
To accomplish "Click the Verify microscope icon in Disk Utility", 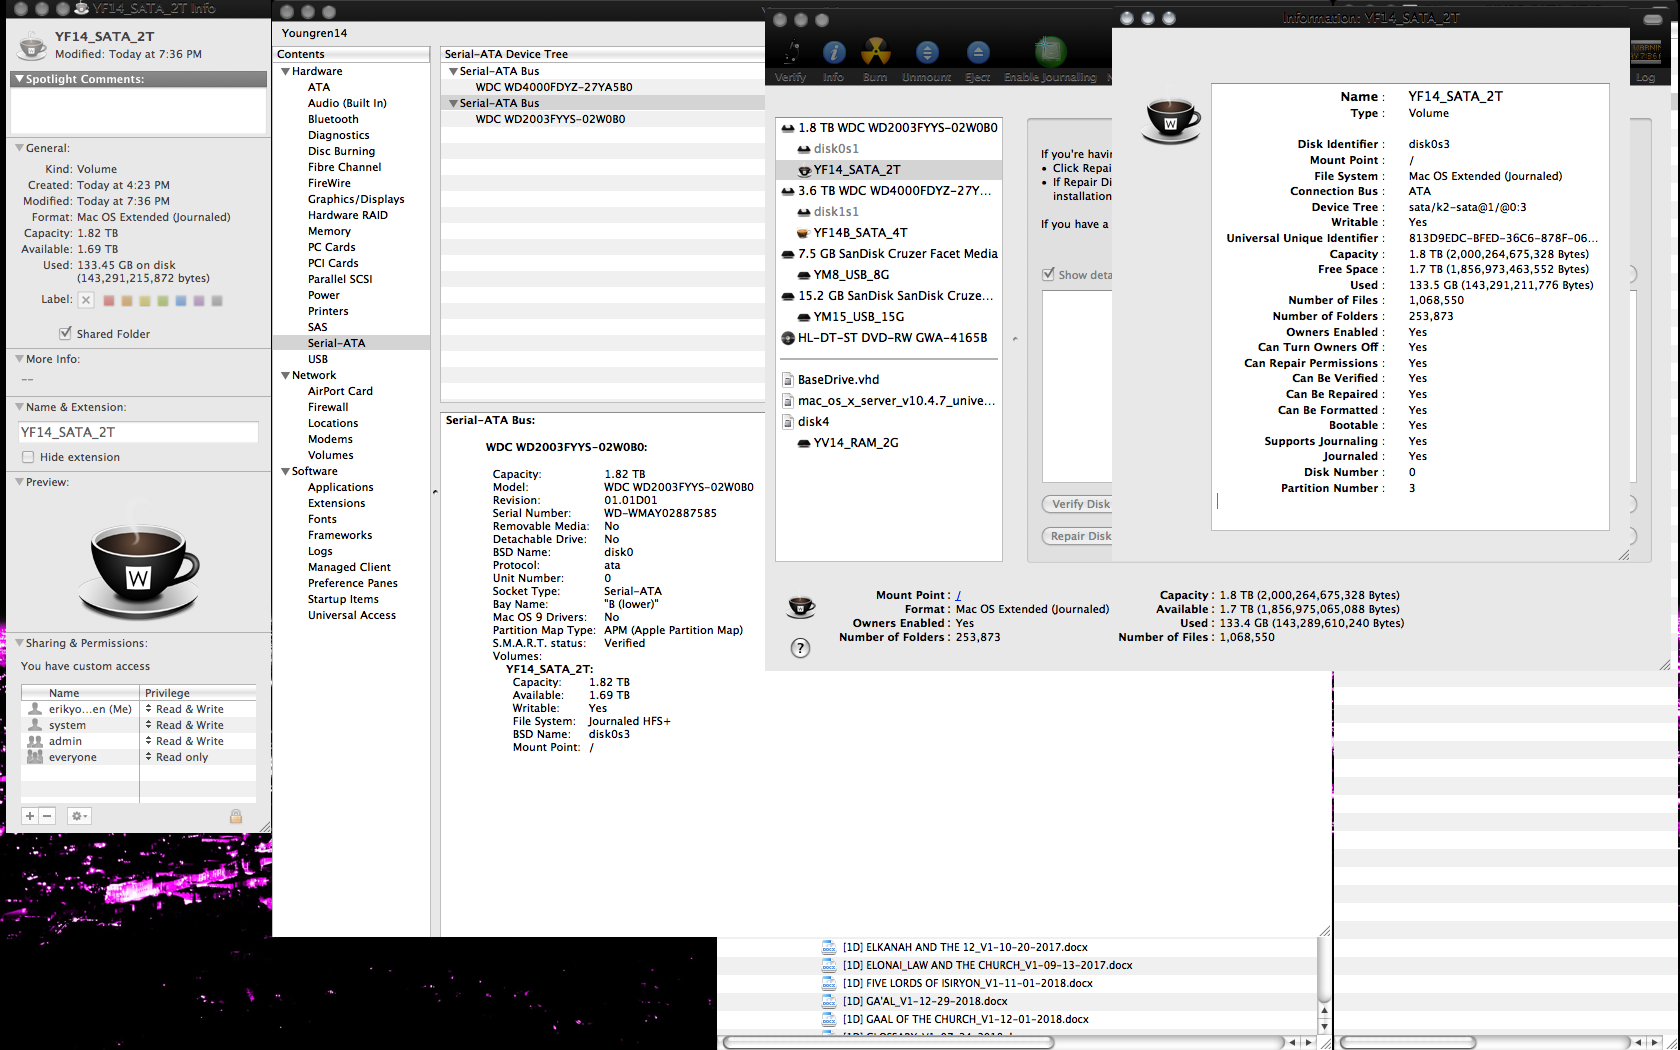I will coord(791,52).
